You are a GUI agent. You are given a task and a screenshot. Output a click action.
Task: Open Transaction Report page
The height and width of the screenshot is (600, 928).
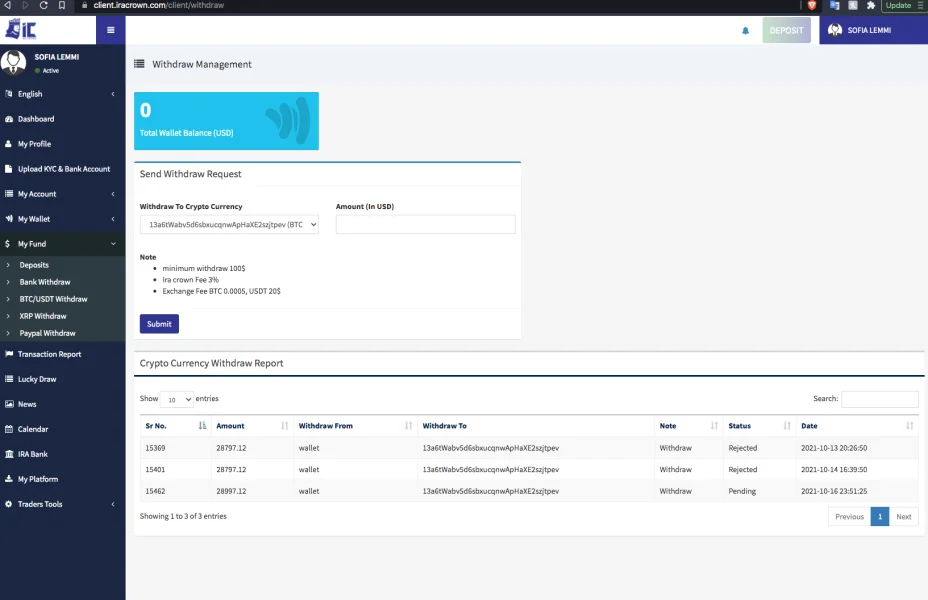tap(49, 354)
